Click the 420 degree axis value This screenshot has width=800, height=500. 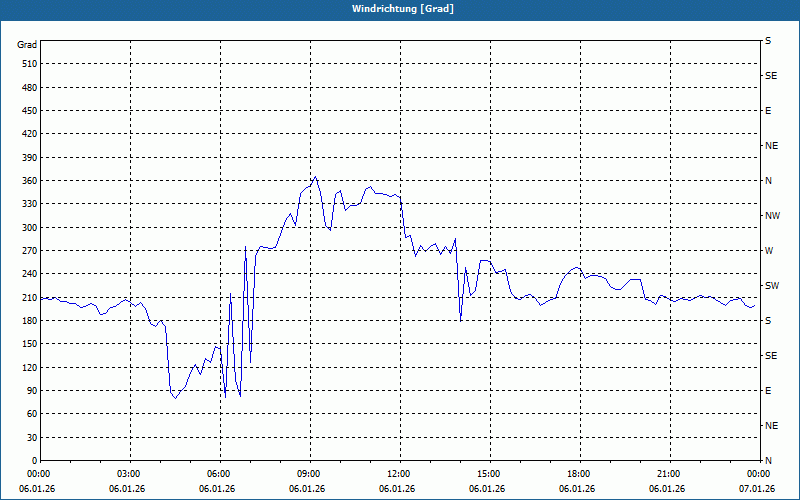(30, 134)
